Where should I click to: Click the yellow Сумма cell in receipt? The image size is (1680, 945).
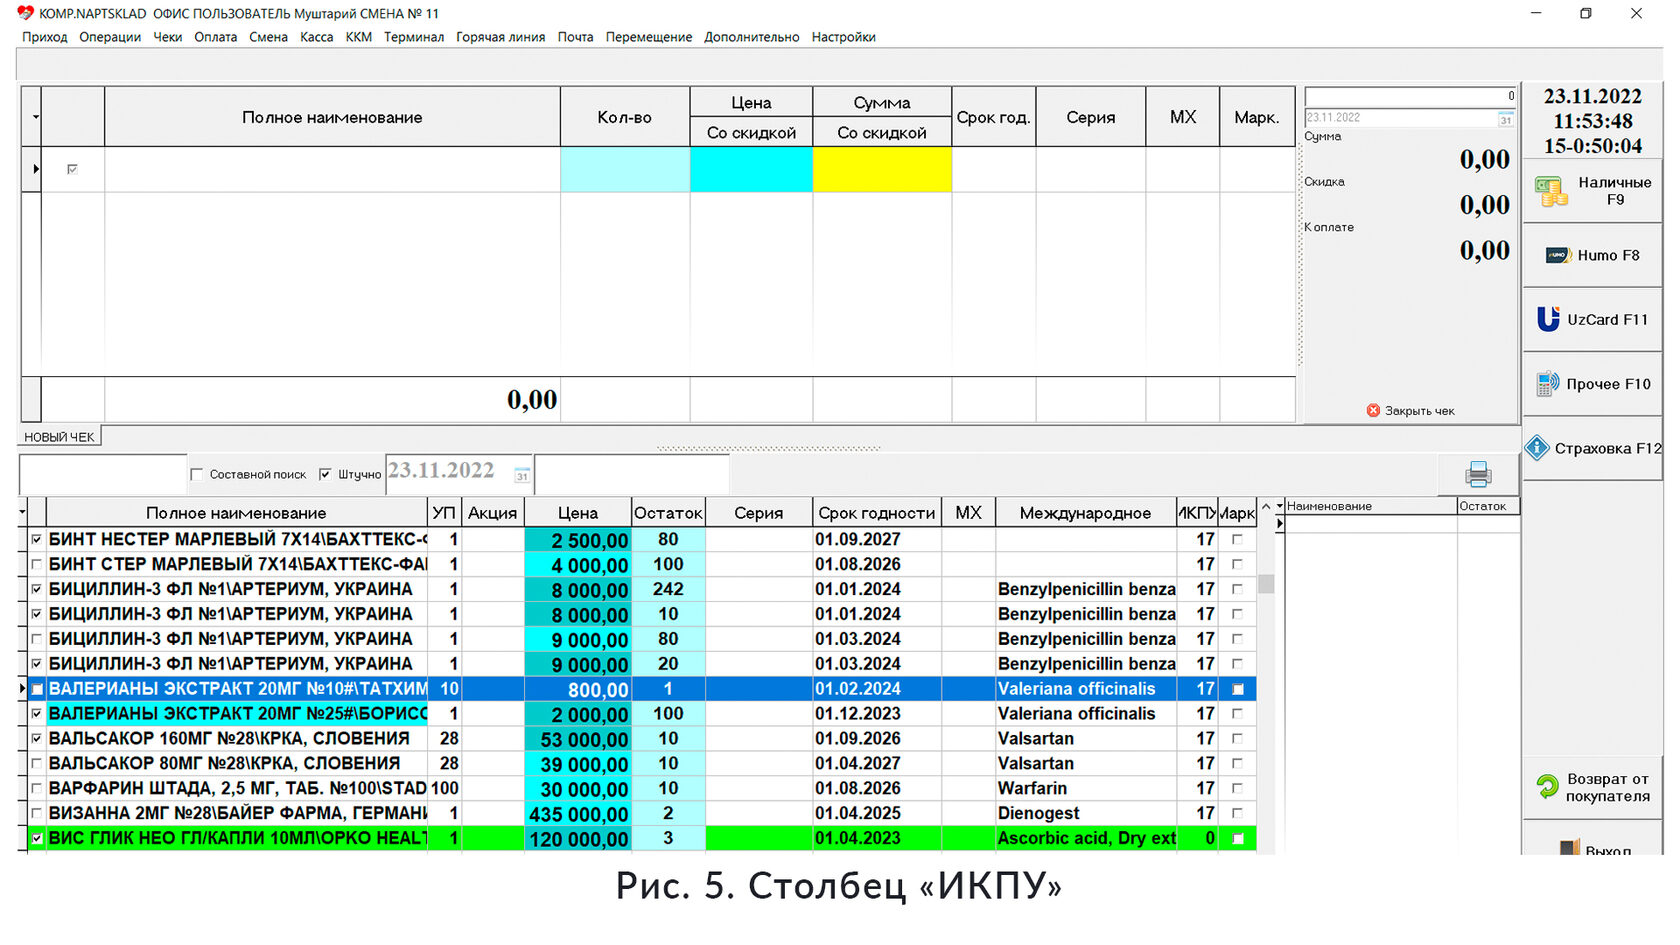[882, 169]
